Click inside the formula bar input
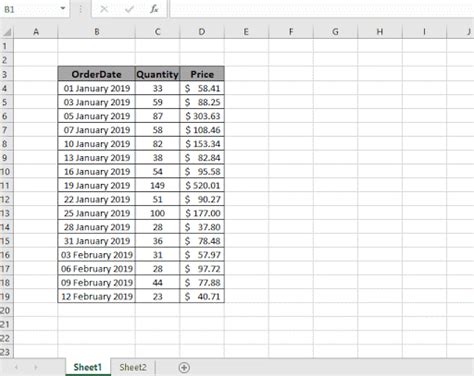 coord(322,9)
